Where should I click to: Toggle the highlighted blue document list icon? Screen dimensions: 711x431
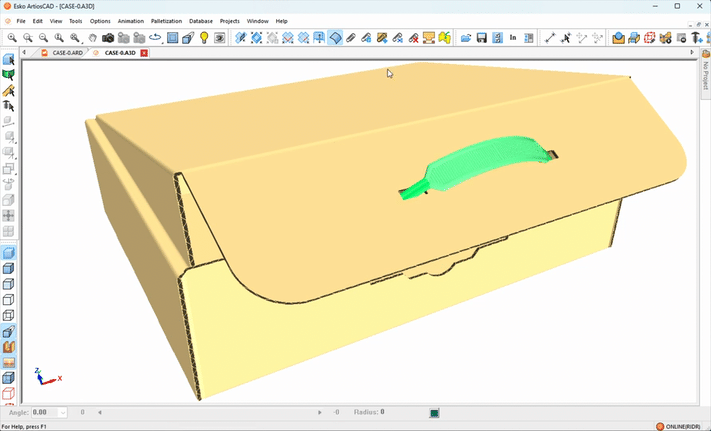click(x=497, y=38)
